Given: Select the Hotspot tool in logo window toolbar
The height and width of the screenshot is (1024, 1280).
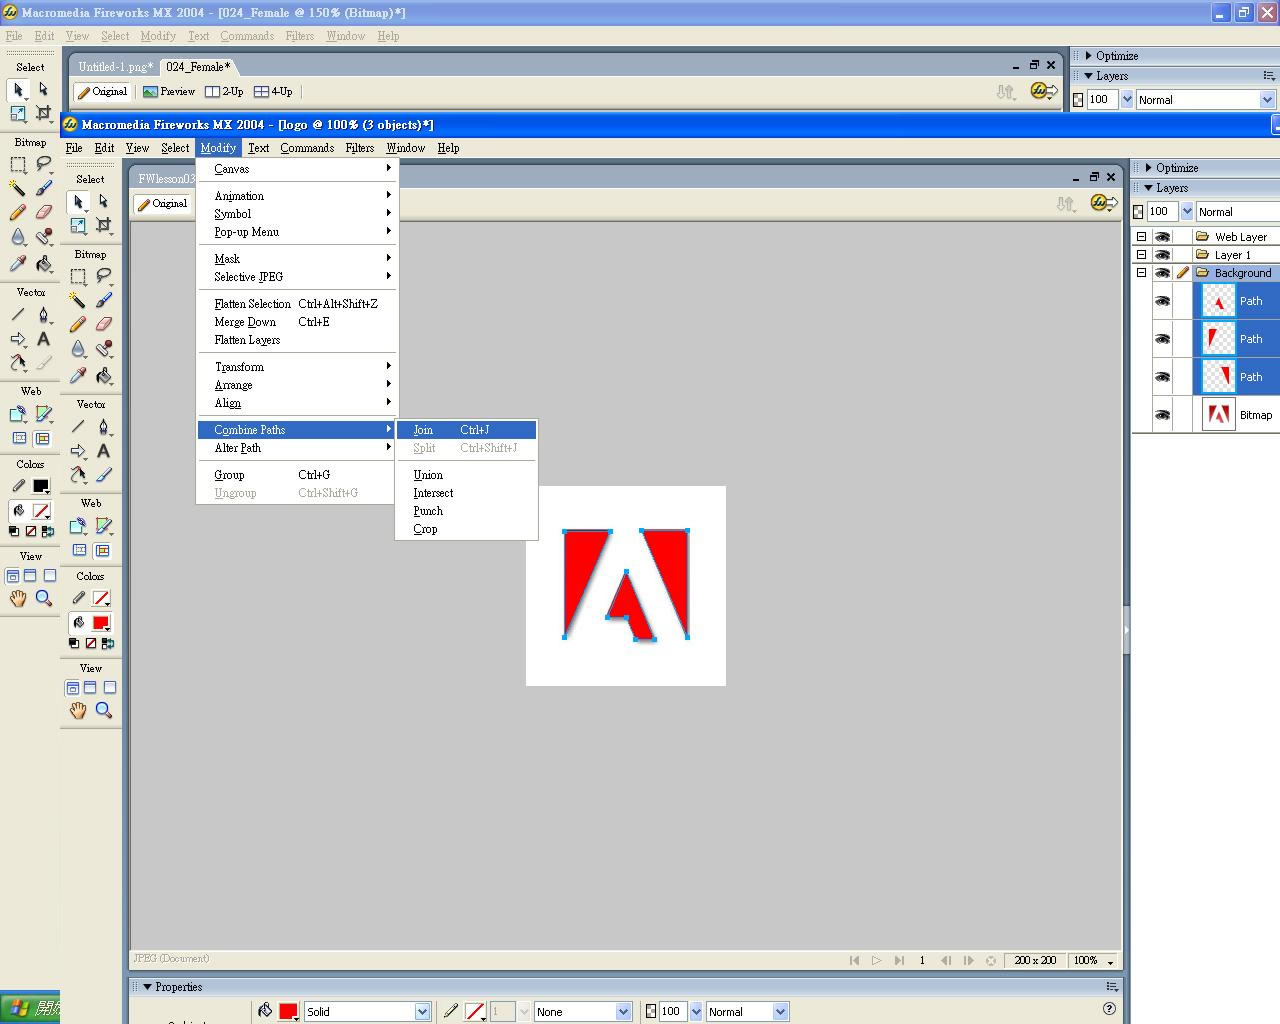Looking at the screenshot, I should click(78, 526).
